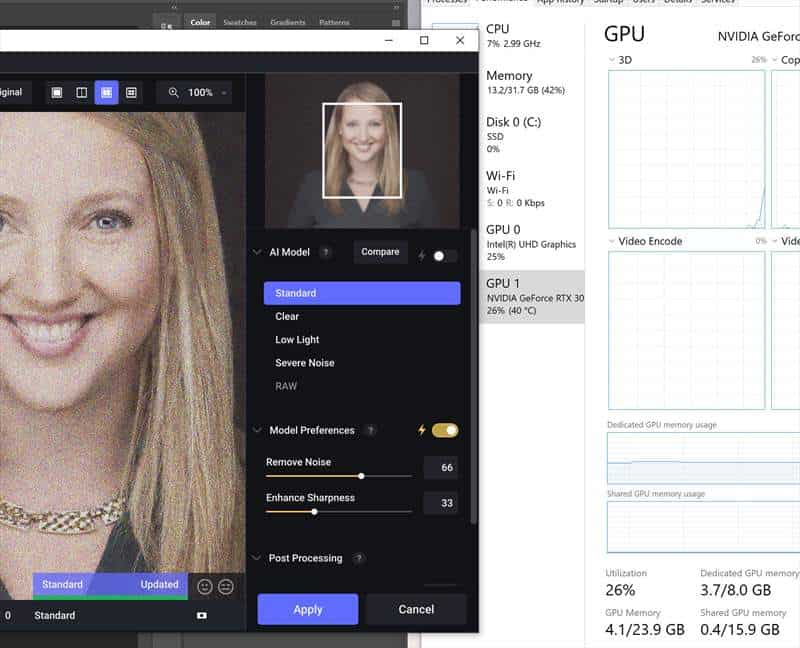Screen dimensions: 800x648
Task: Disable the Model Preferences auto toggle
Action: pos(445,430)
